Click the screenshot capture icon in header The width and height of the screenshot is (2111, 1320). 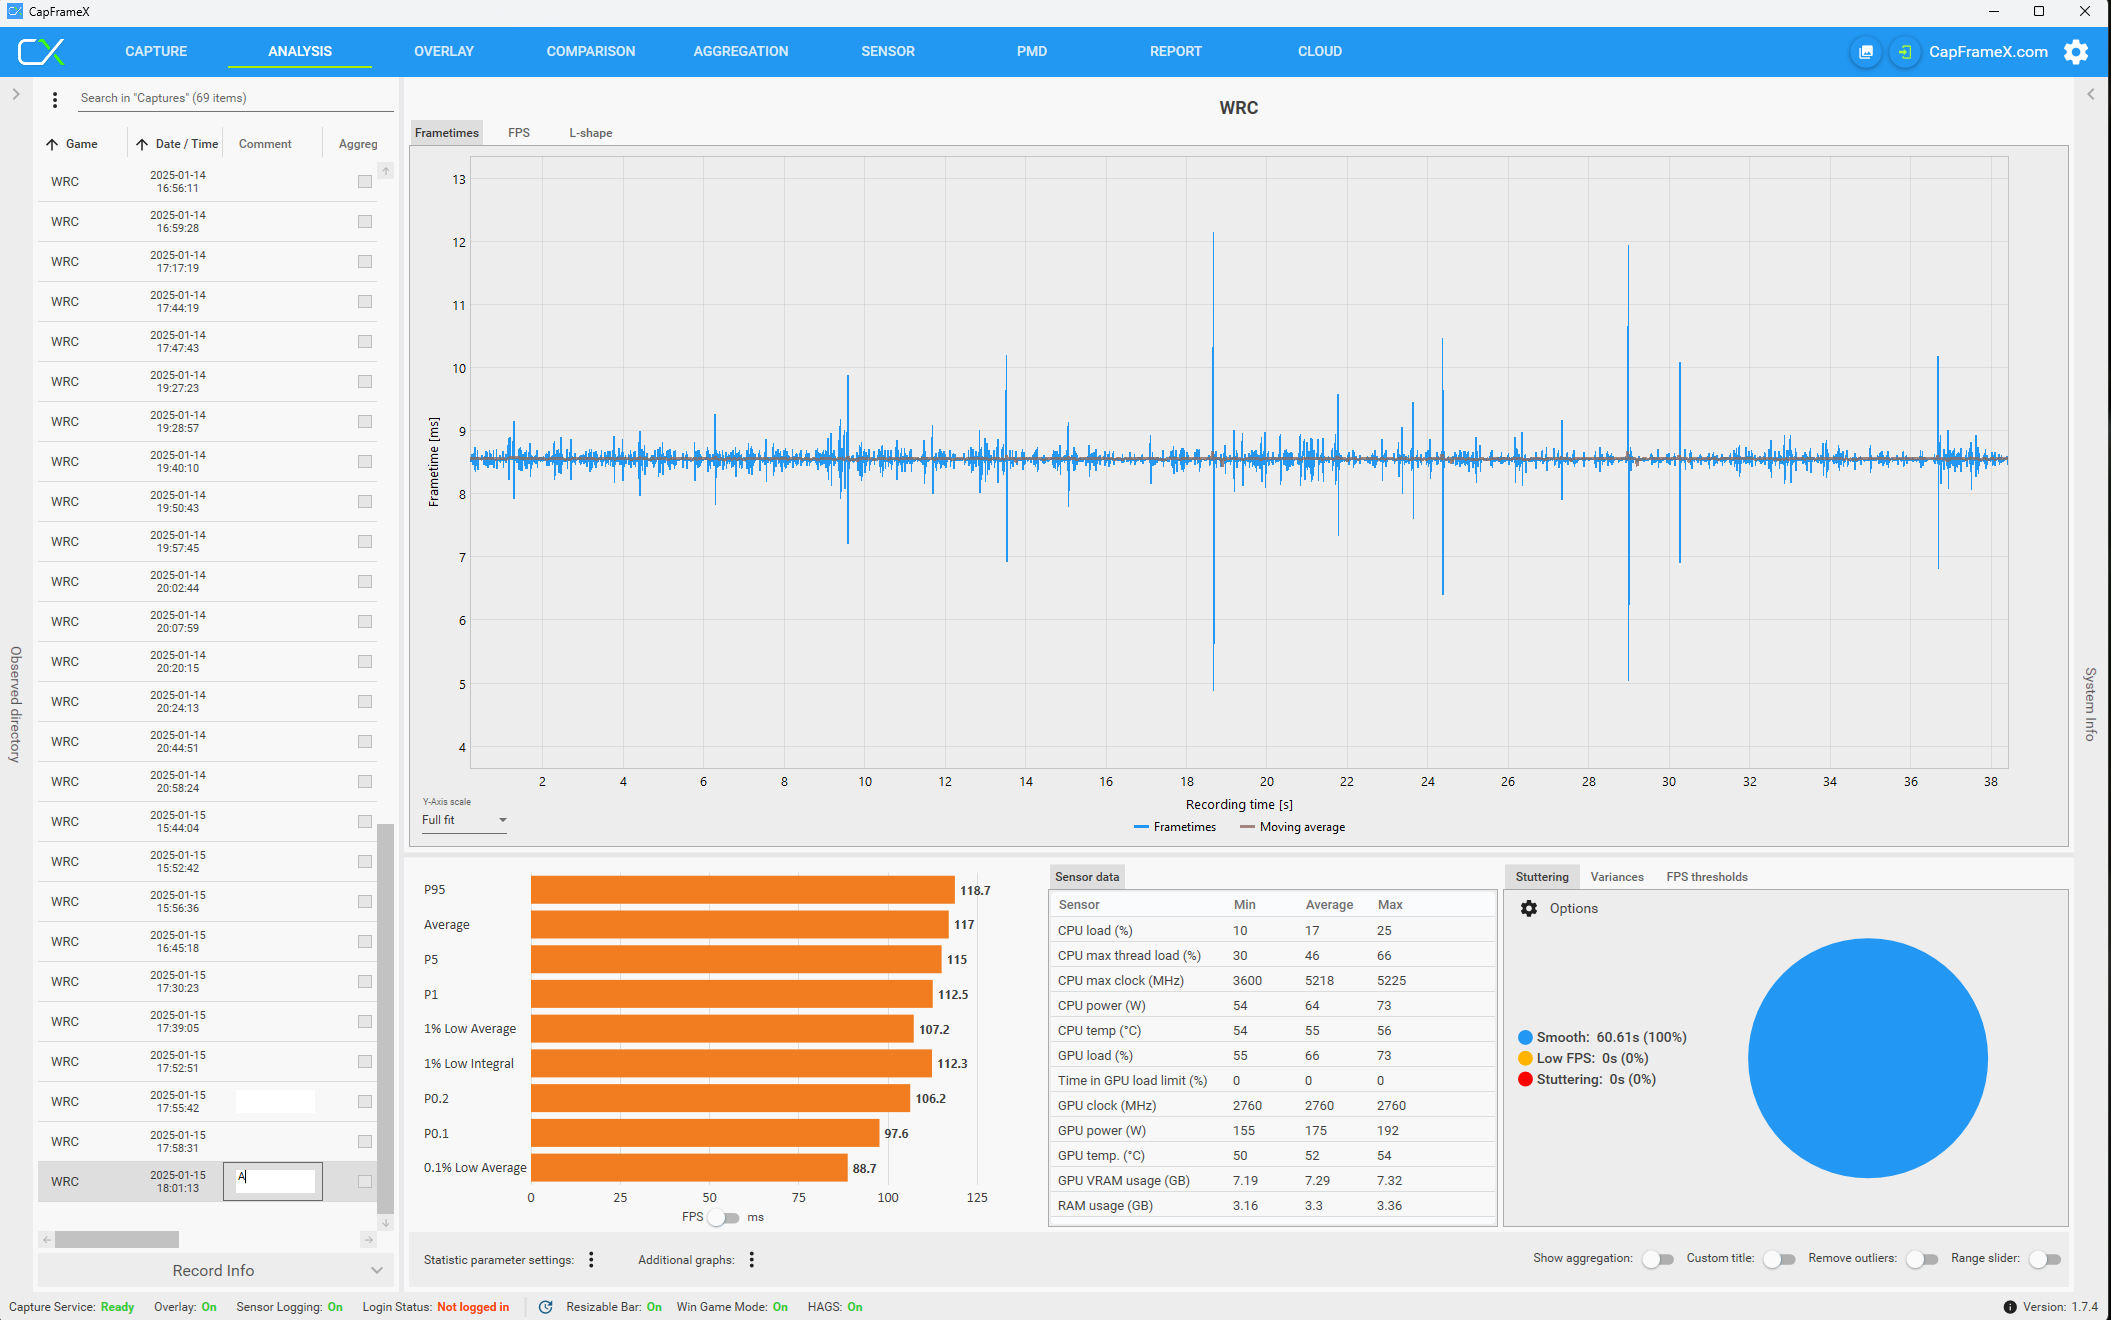[x=1866, y=52]
